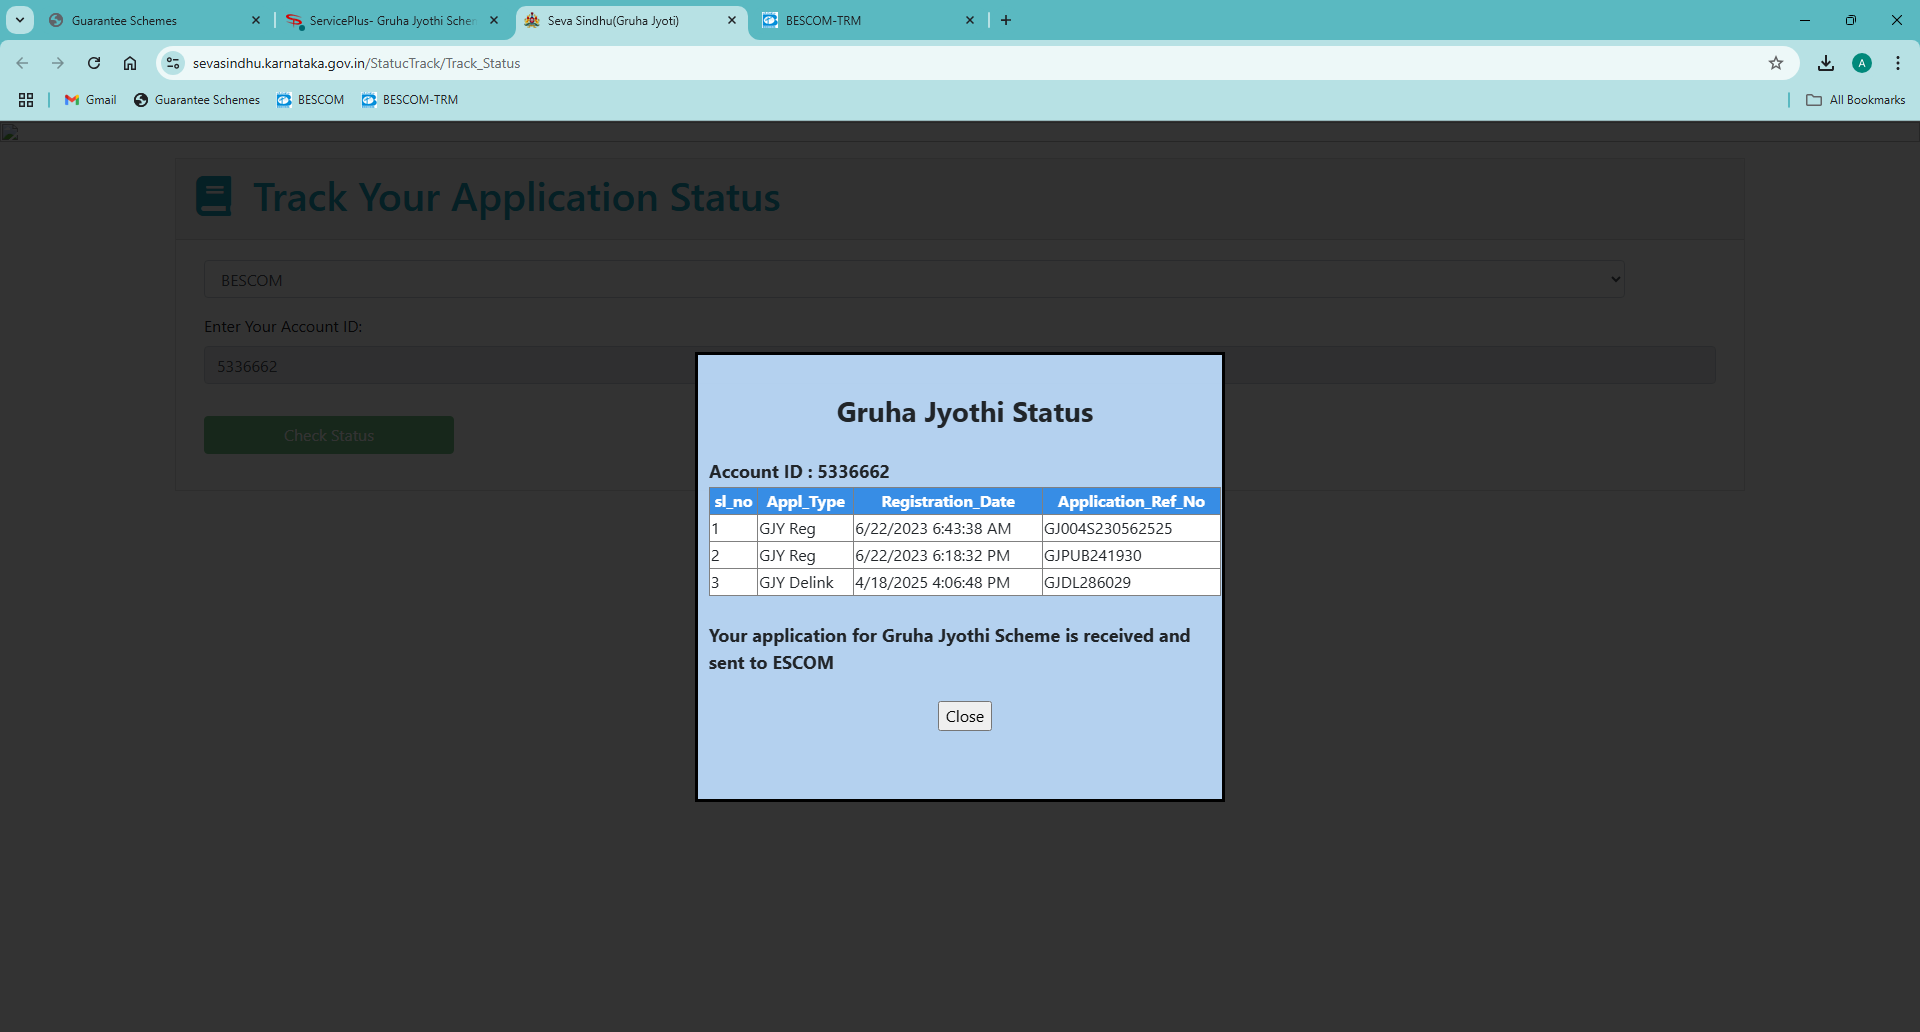The image size is (1920, 1032).
Task: Open Chrome three-dot menu
Action: [x=1897, y=63]
